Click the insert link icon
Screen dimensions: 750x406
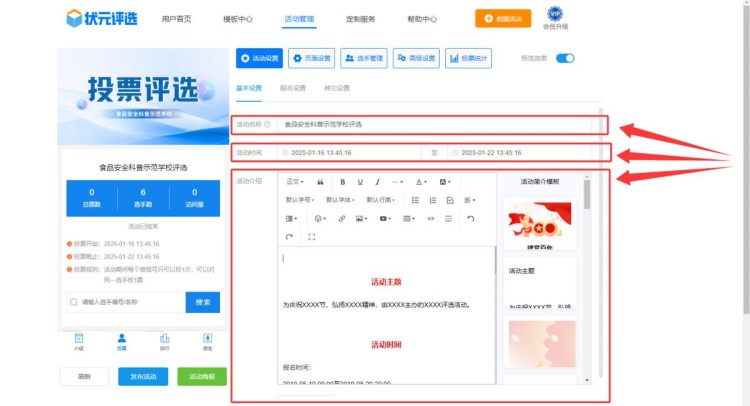tap(342, 218)
